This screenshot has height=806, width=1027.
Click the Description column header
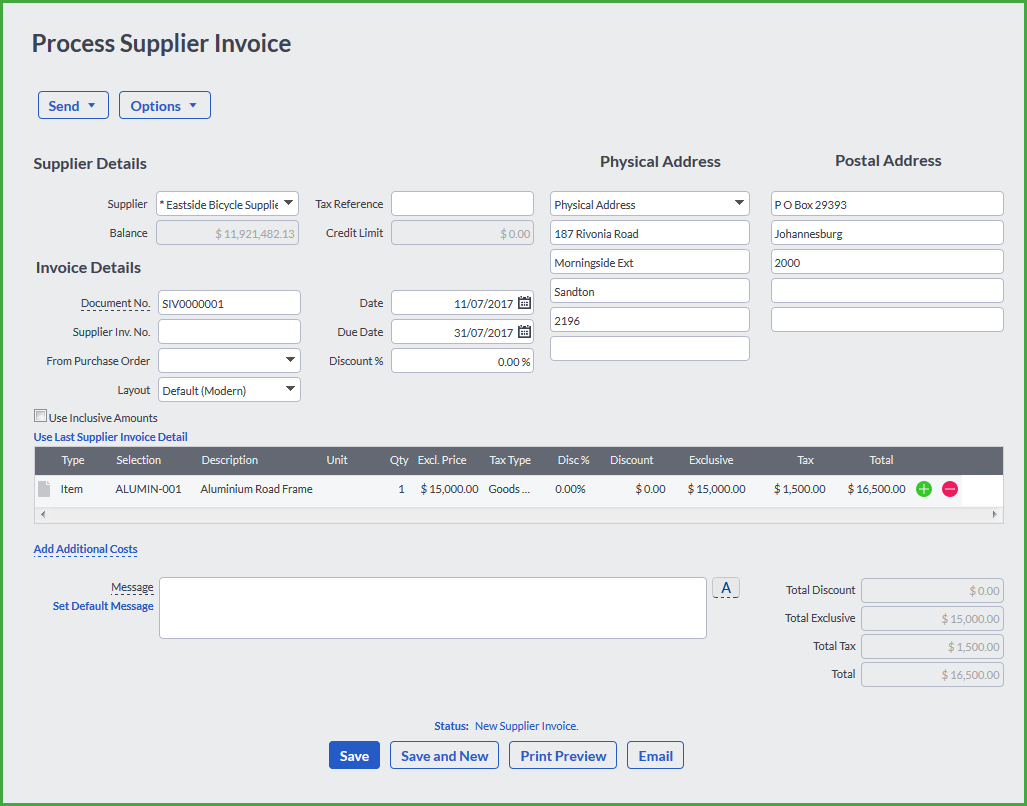(230, 460)
